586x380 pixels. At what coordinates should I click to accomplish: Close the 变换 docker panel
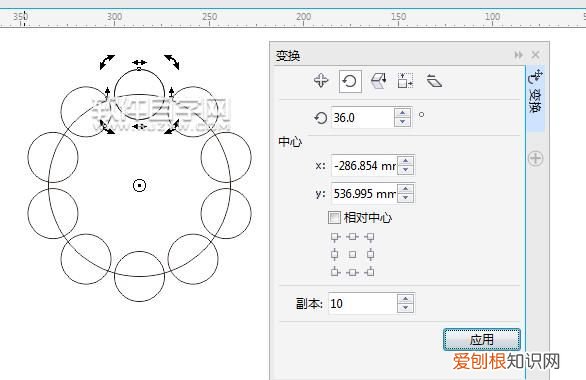click(x=535, y=55)
